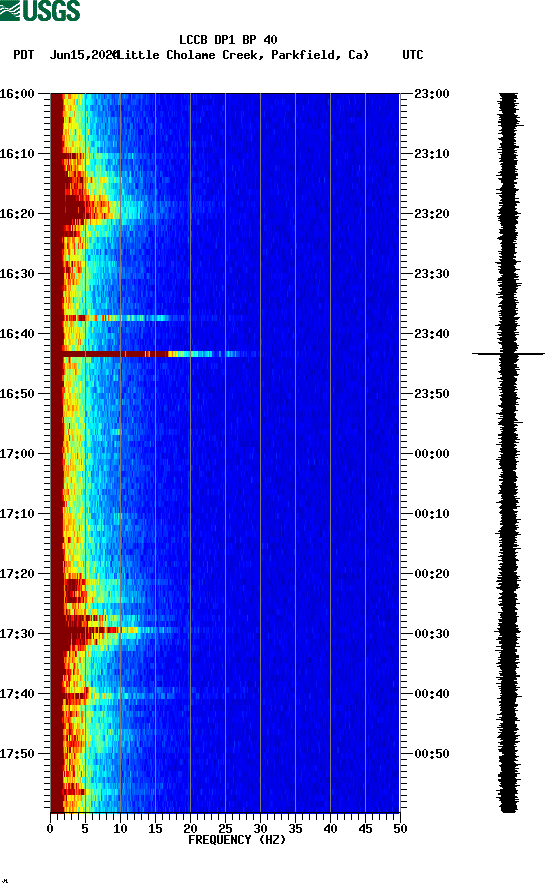
Task: Click the 16:30 PDT time label
Action: (17, 274)
